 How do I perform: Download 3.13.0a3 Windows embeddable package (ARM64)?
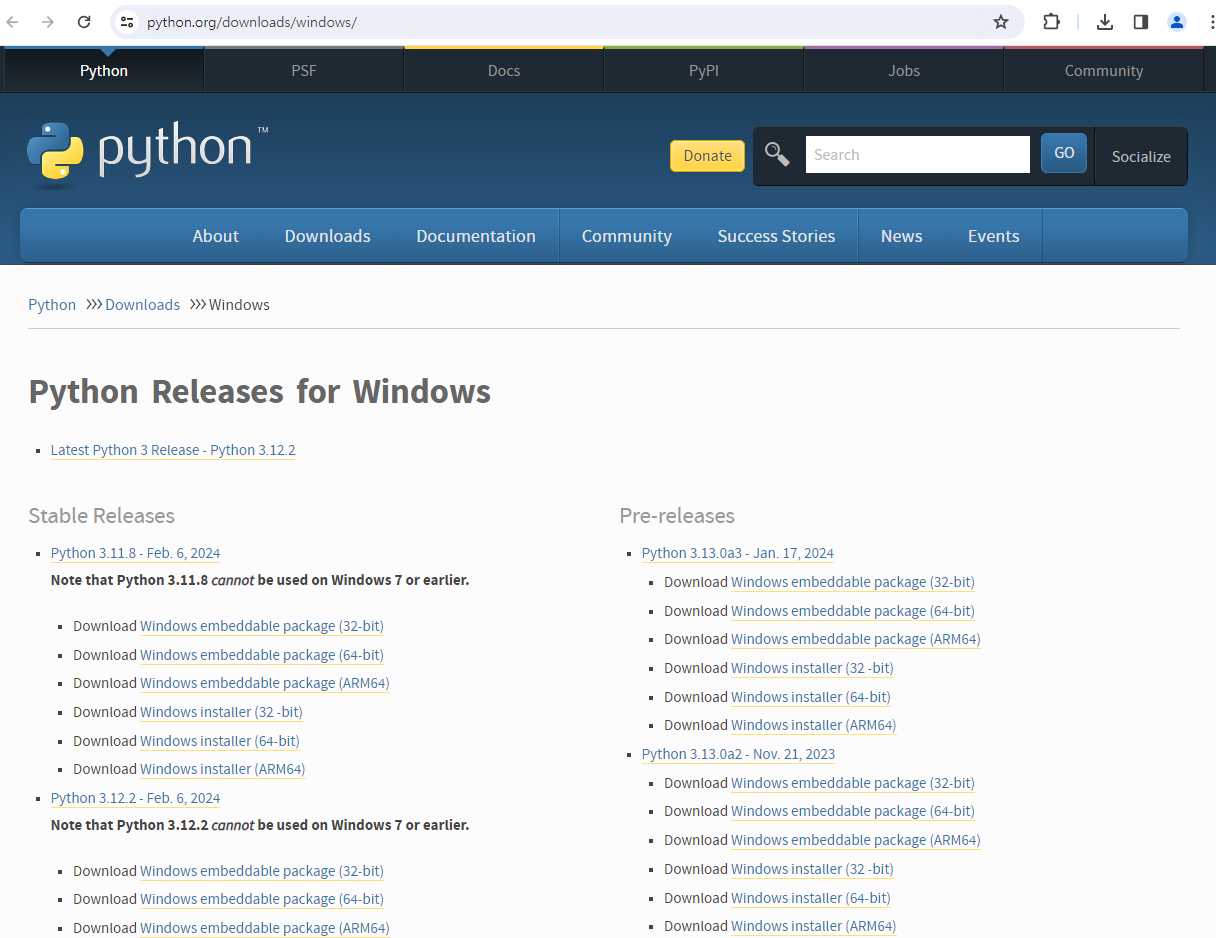(x=855, y=639)
